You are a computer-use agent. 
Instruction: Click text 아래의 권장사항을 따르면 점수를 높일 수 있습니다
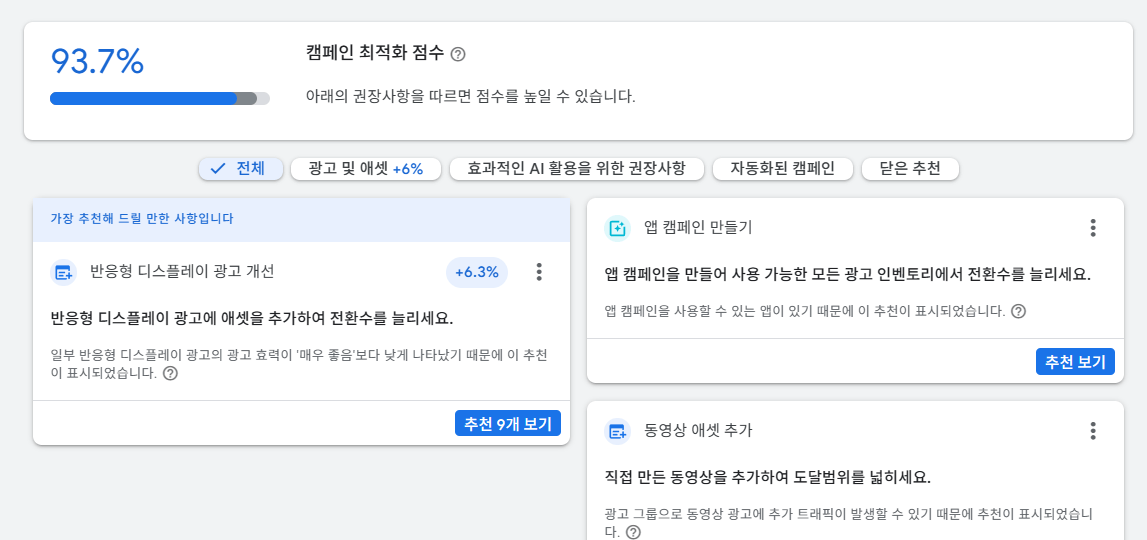[470, 97]
